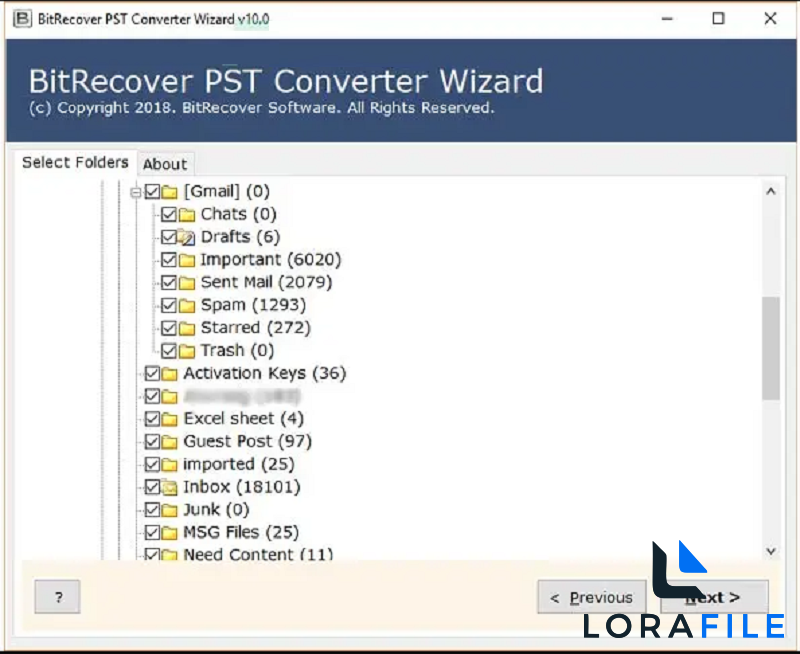Screen dimensions: 800x654
Task: Uncheck the Excel sheet checkbox
Action: (152, 418)
